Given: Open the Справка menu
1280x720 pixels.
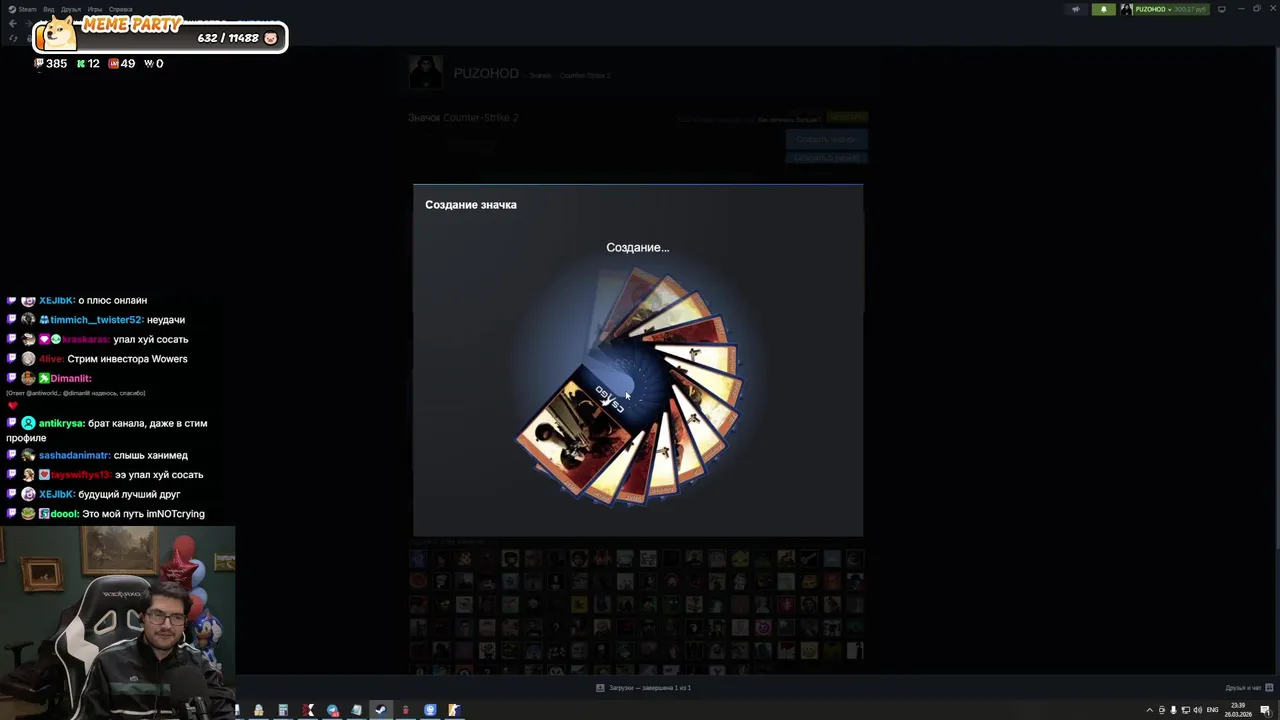Looking at the screenshot, I should click(x=120, y=9).
